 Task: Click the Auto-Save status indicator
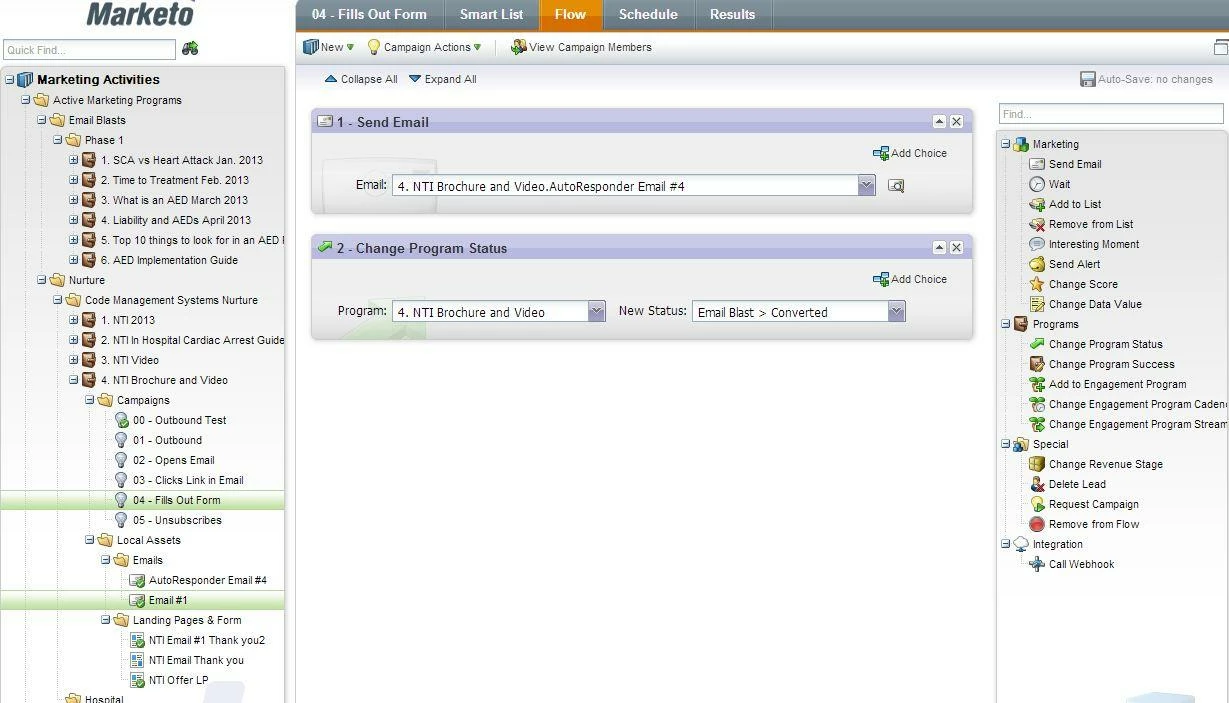(x=1146, y=79)
